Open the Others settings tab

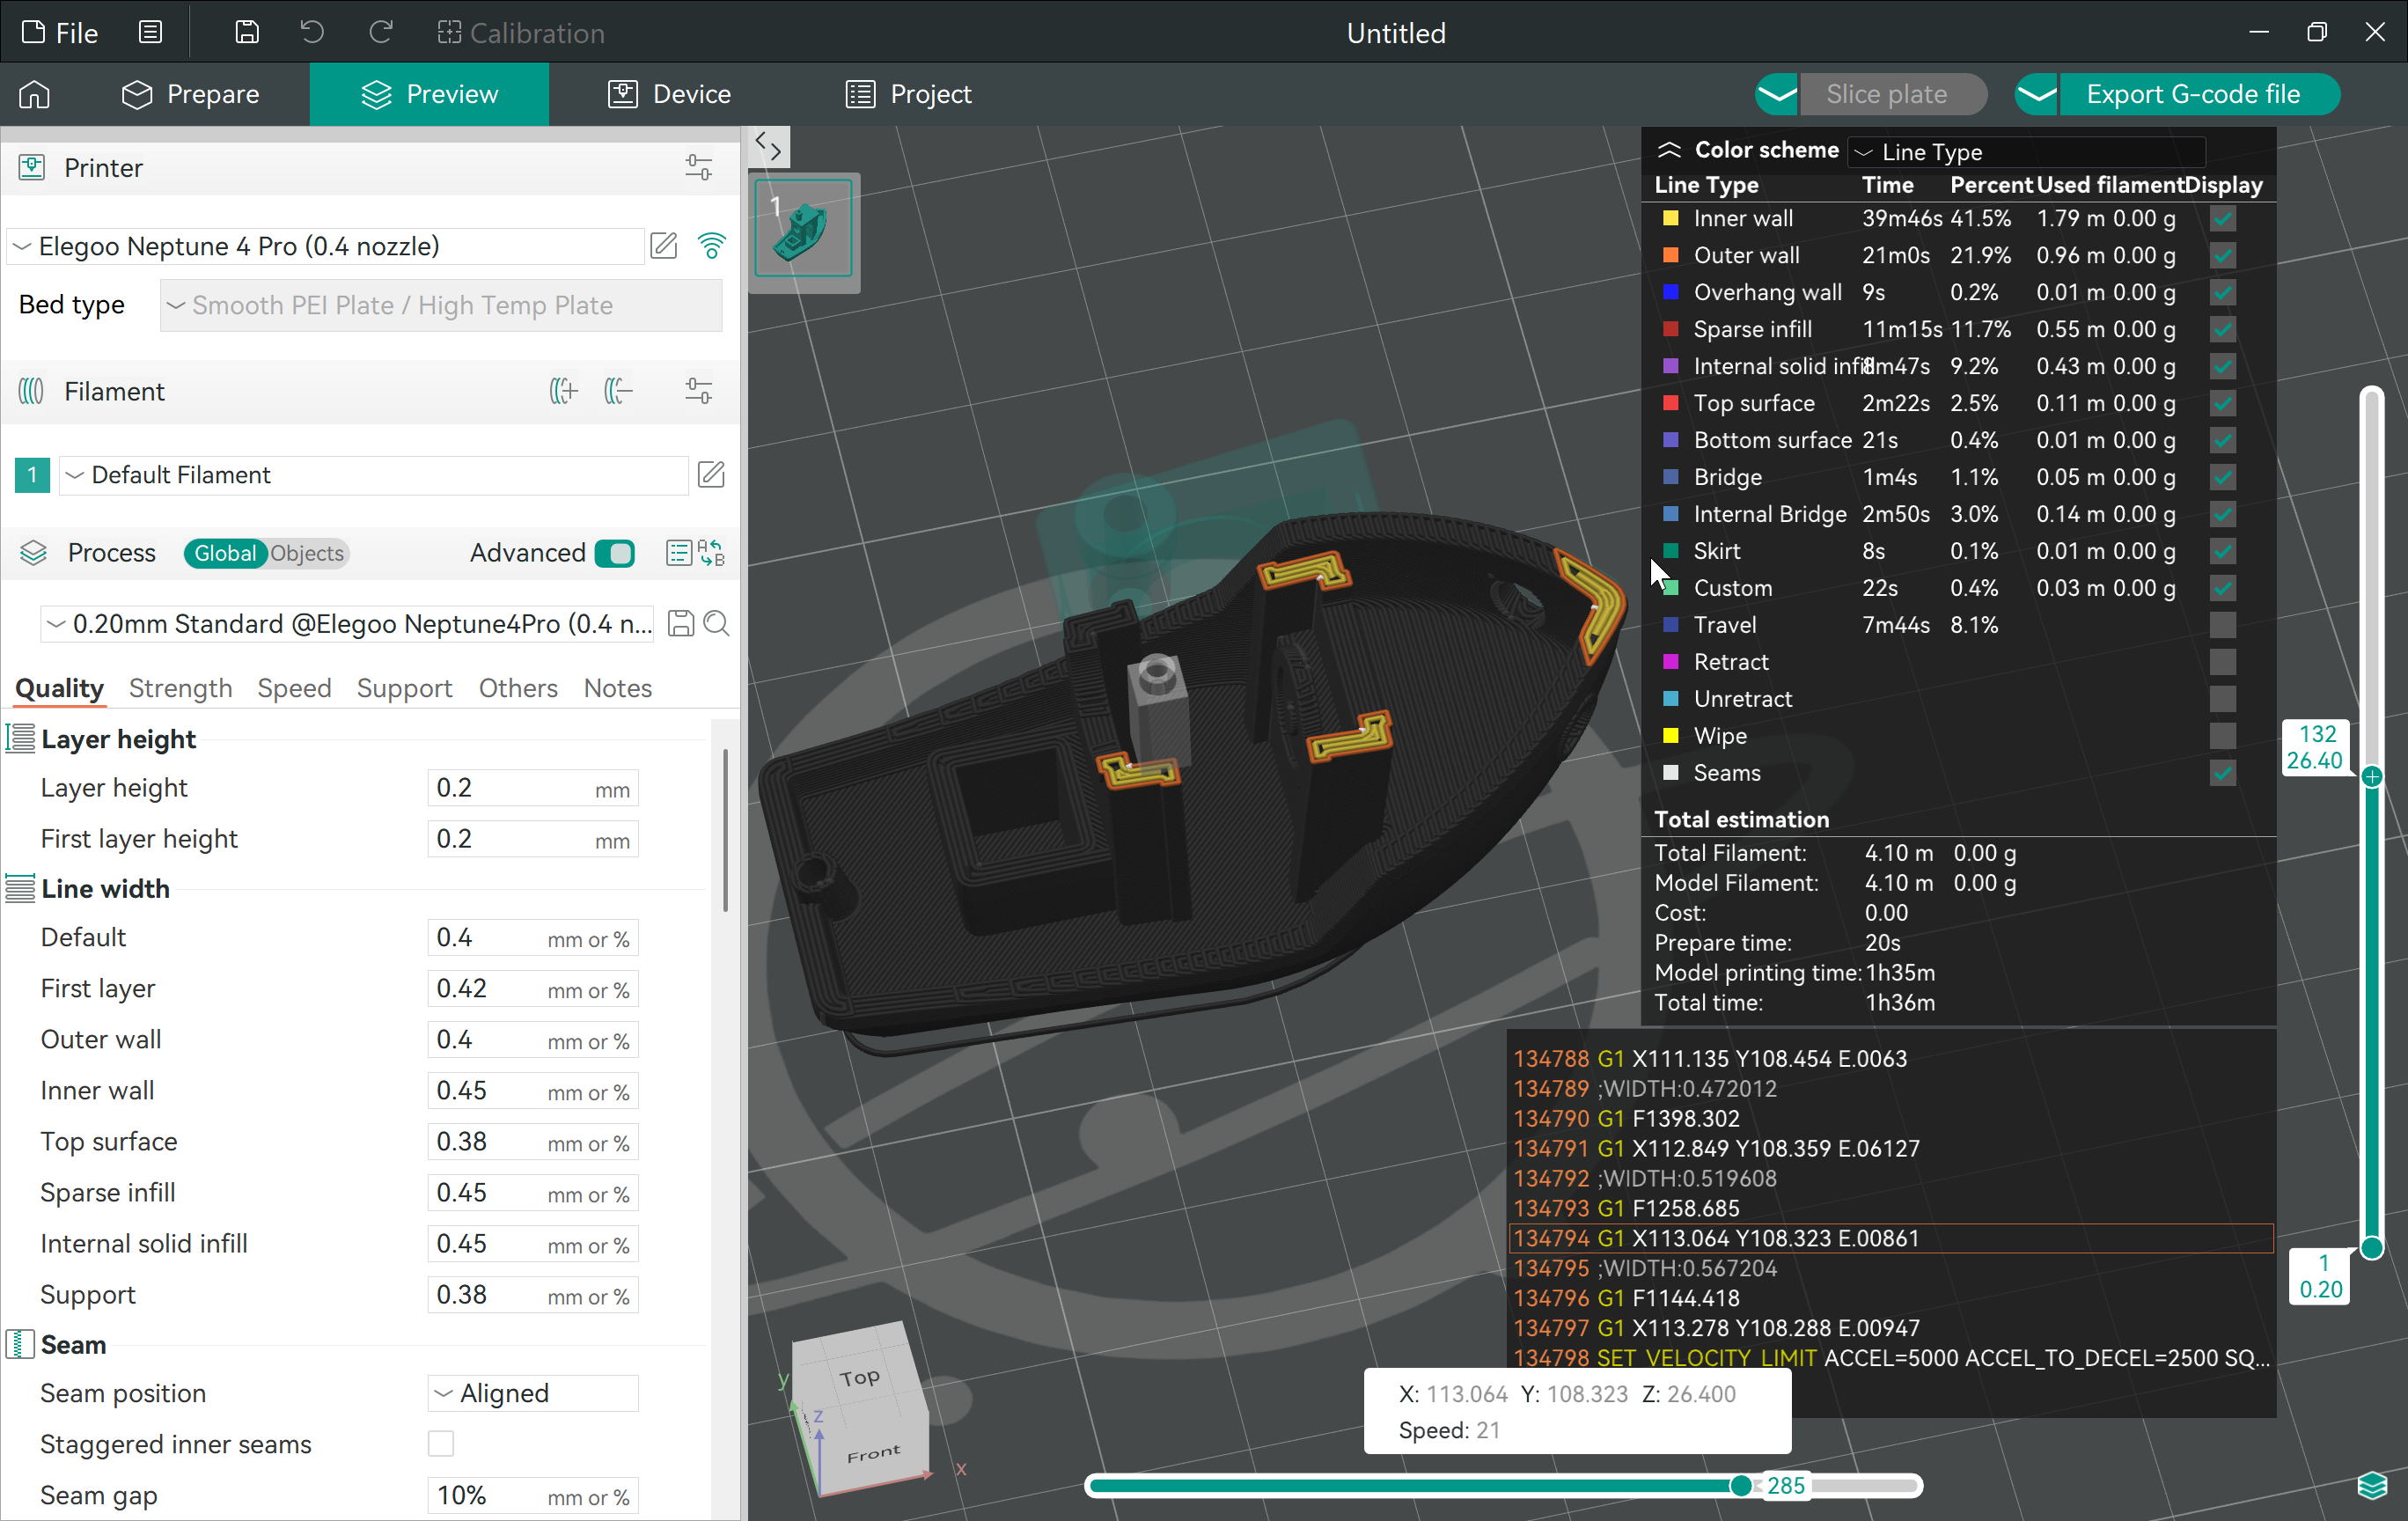pyautogui.click(x=518, y=688)
